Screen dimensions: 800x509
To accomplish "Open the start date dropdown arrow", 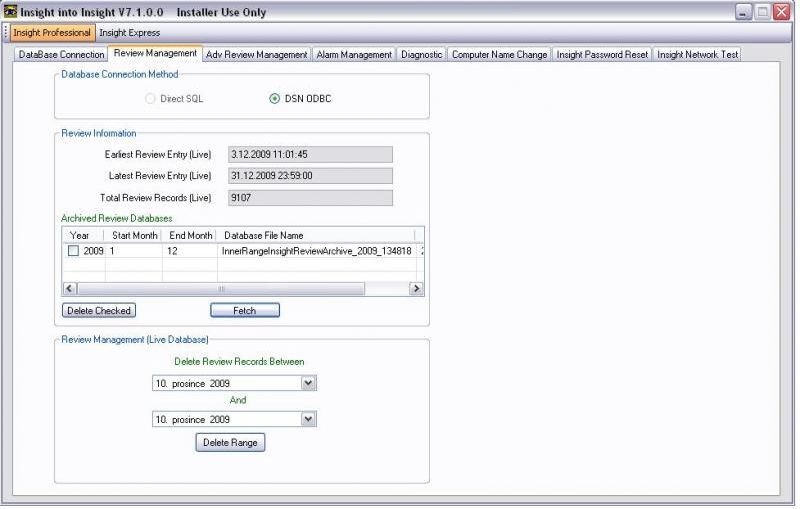I will pyautogui.click(x=308, y=383).
